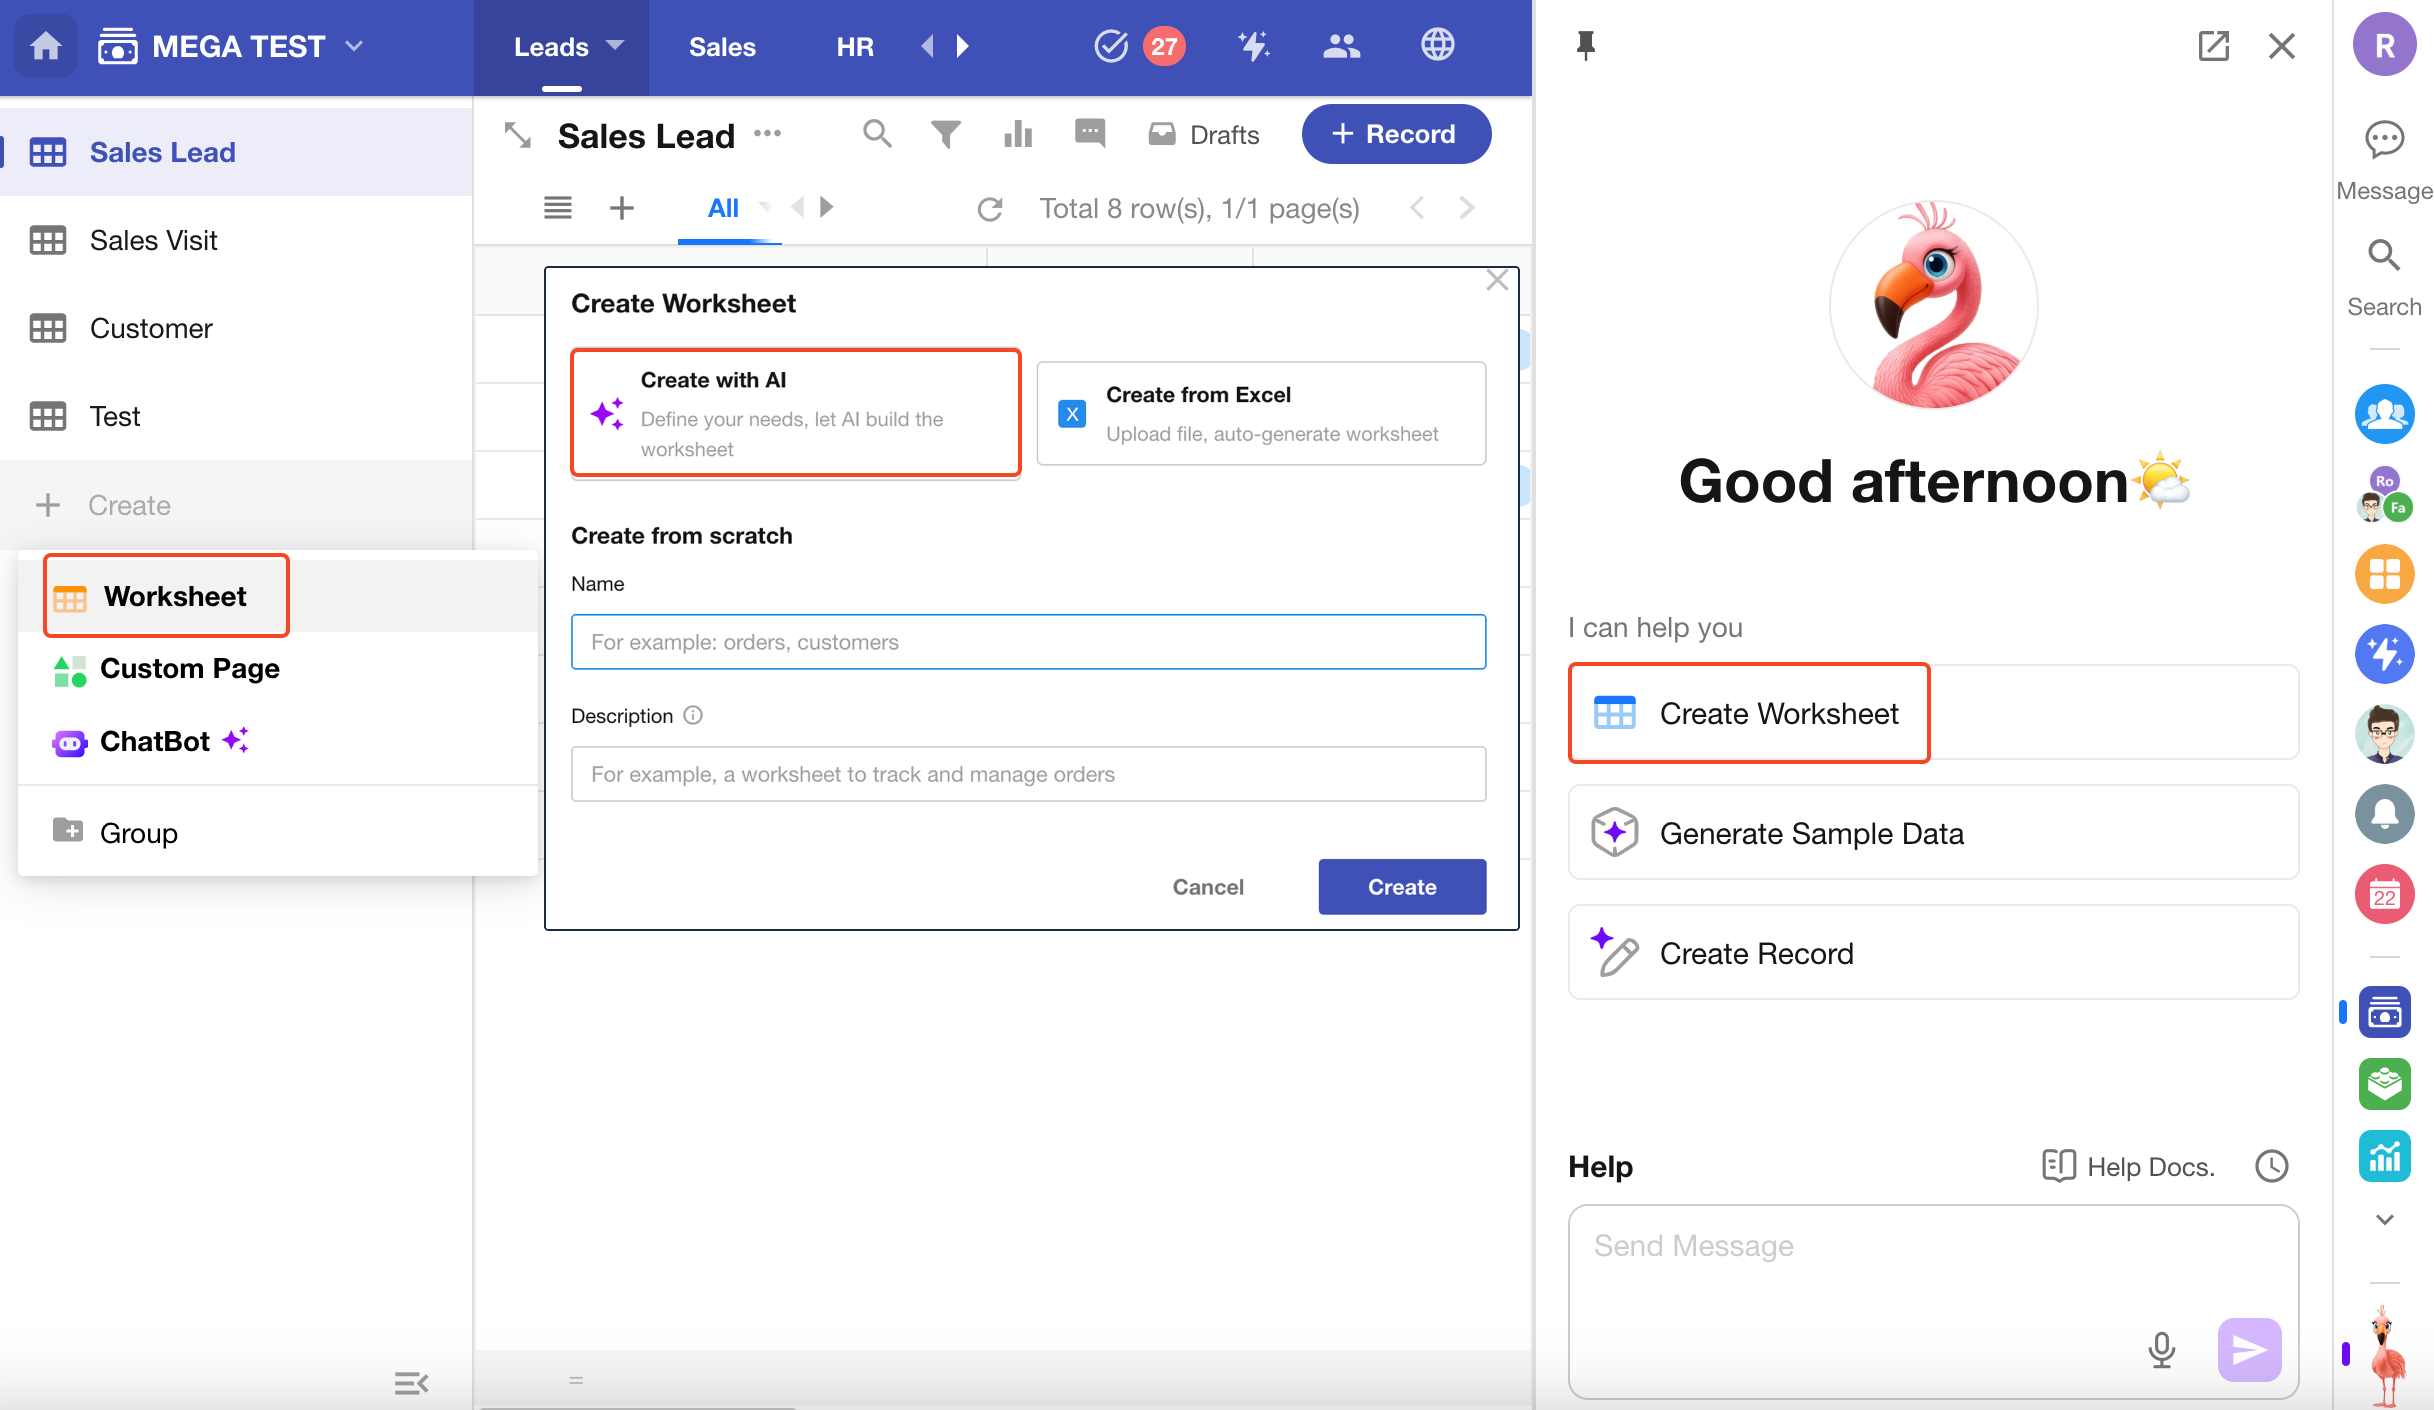Pin the assistant panel
The image size is (2434, 1410).
coord(1585,46)
